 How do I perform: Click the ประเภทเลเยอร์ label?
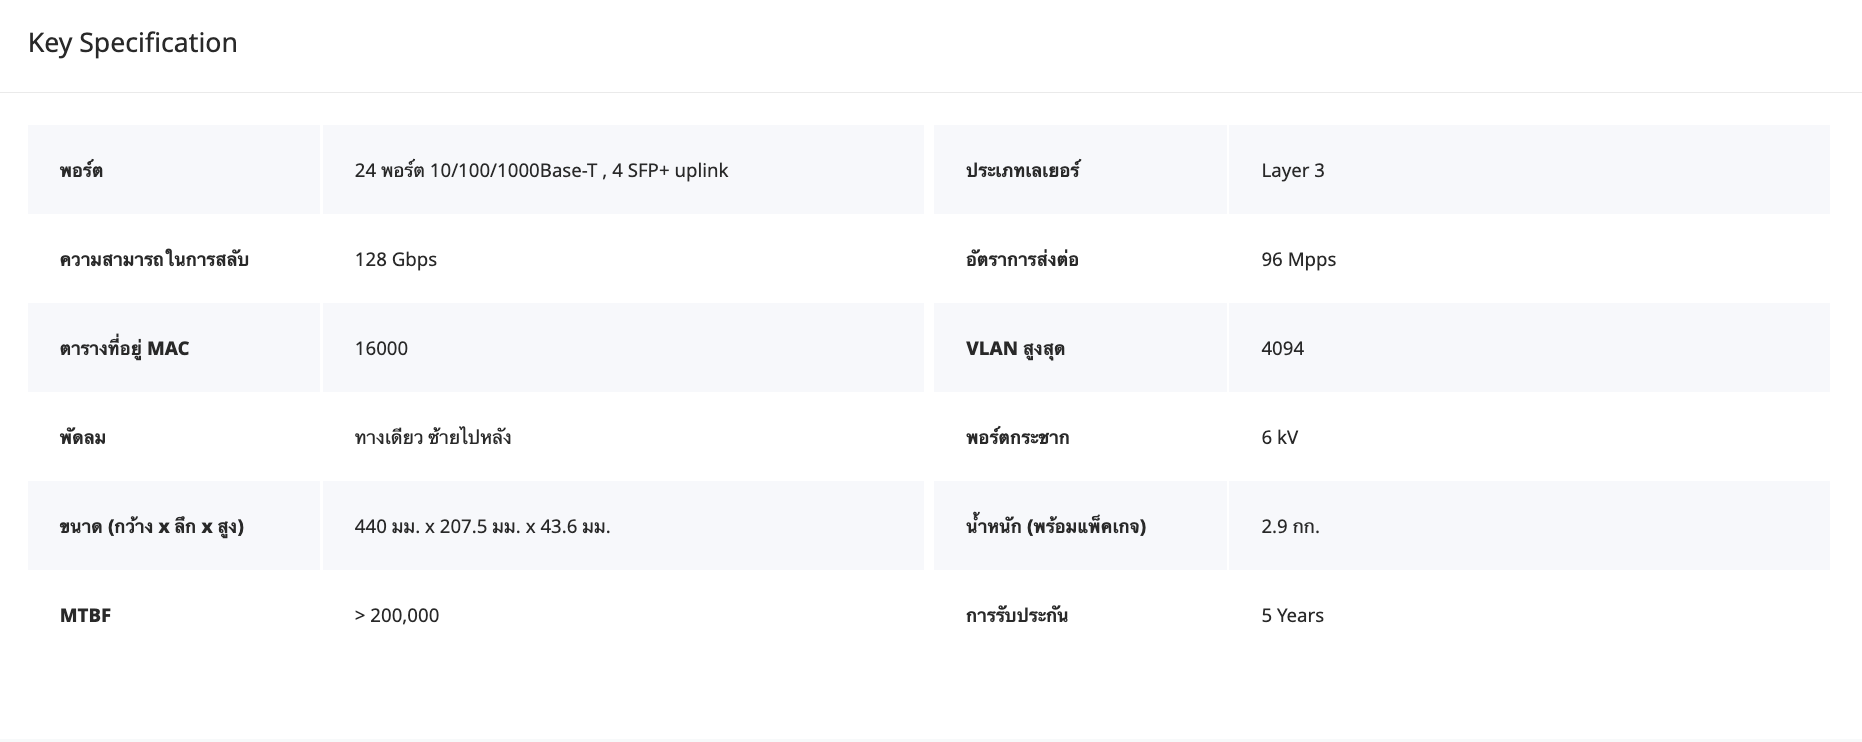(1022, 170)
